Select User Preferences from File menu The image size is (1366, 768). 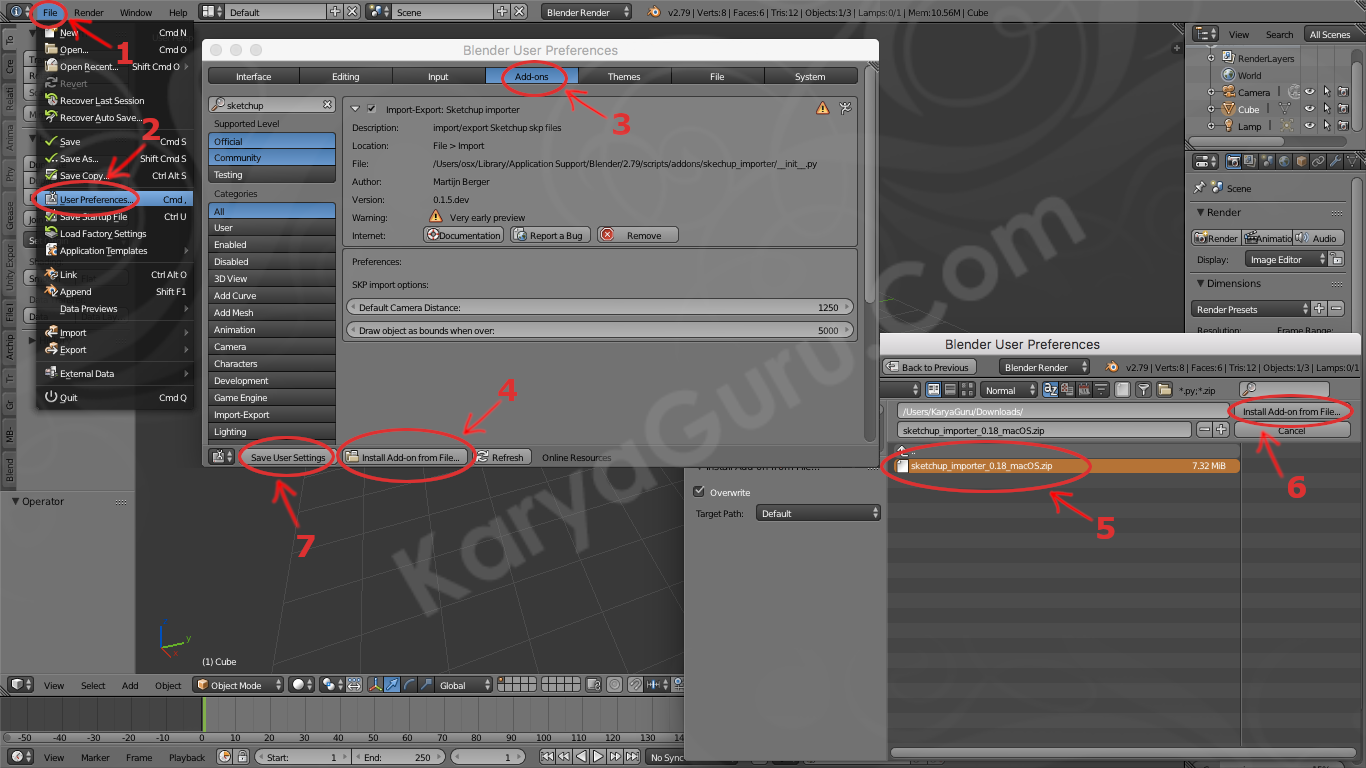97,200
